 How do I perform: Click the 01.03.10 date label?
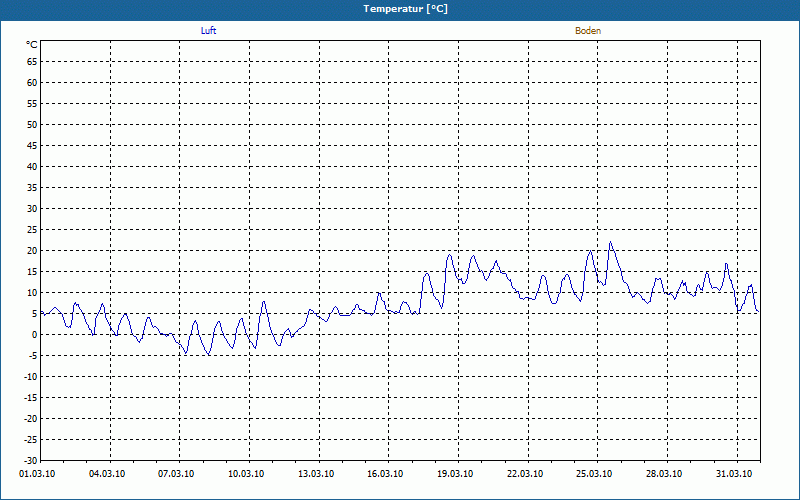pos(37,474)
